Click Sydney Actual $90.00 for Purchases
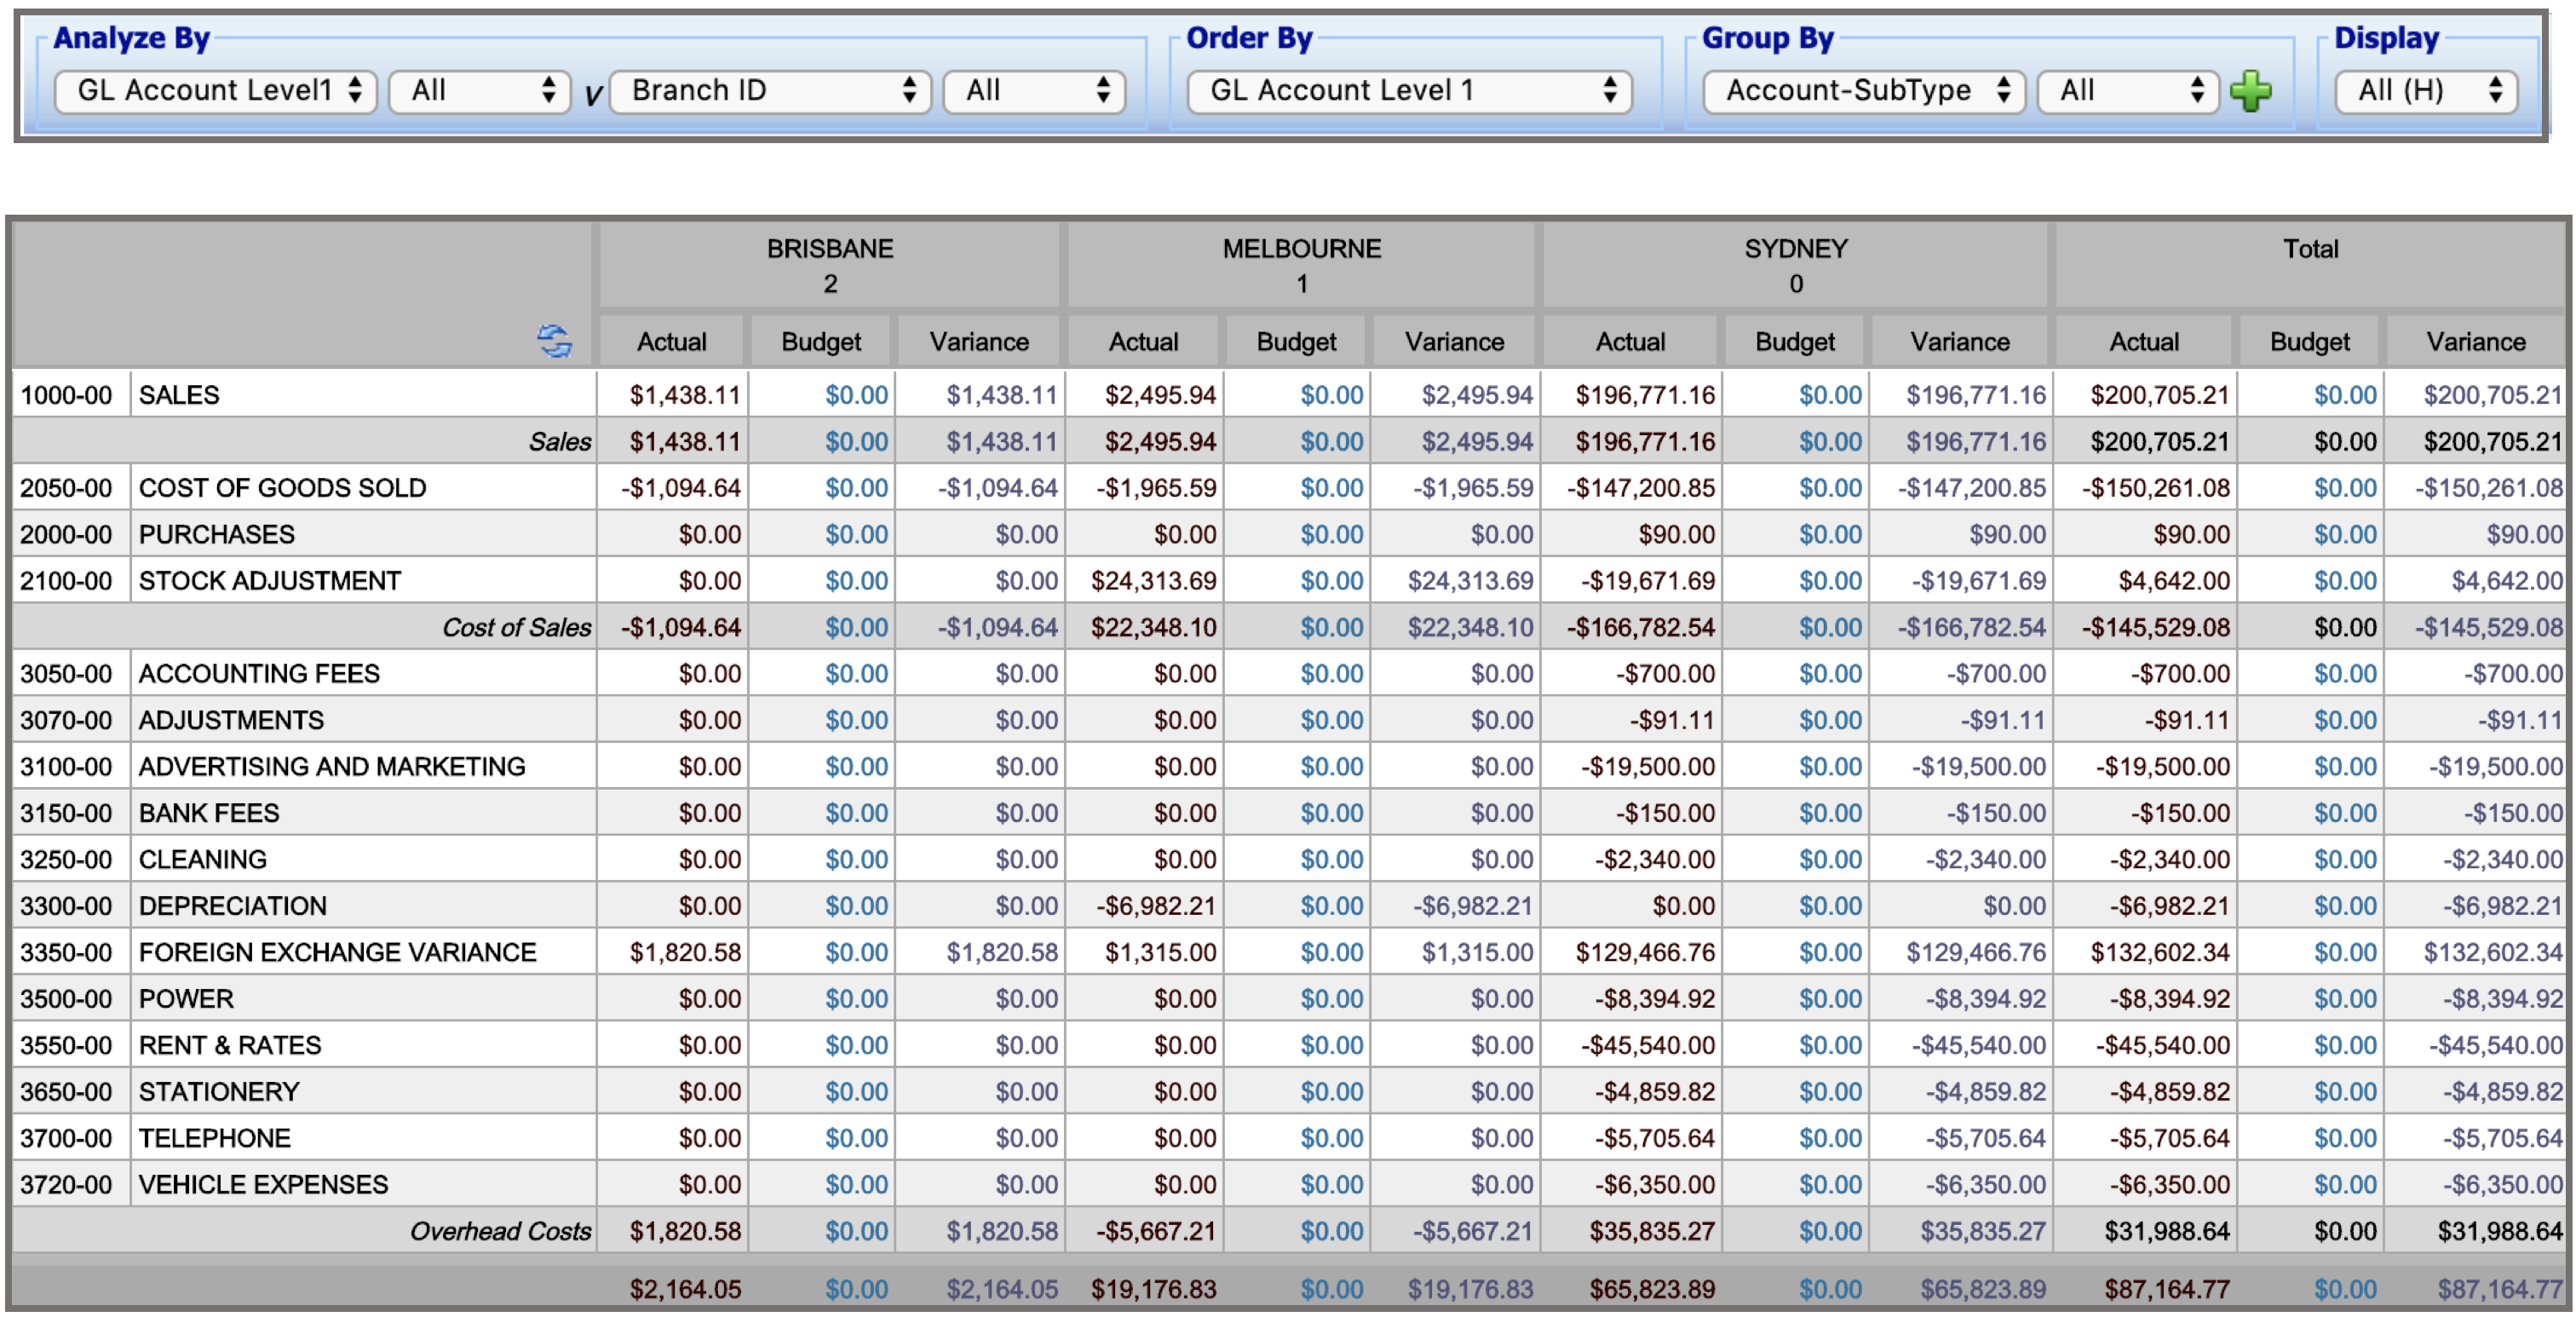The width and height of the screenshot is (2576, 1317). point(1676,534)
